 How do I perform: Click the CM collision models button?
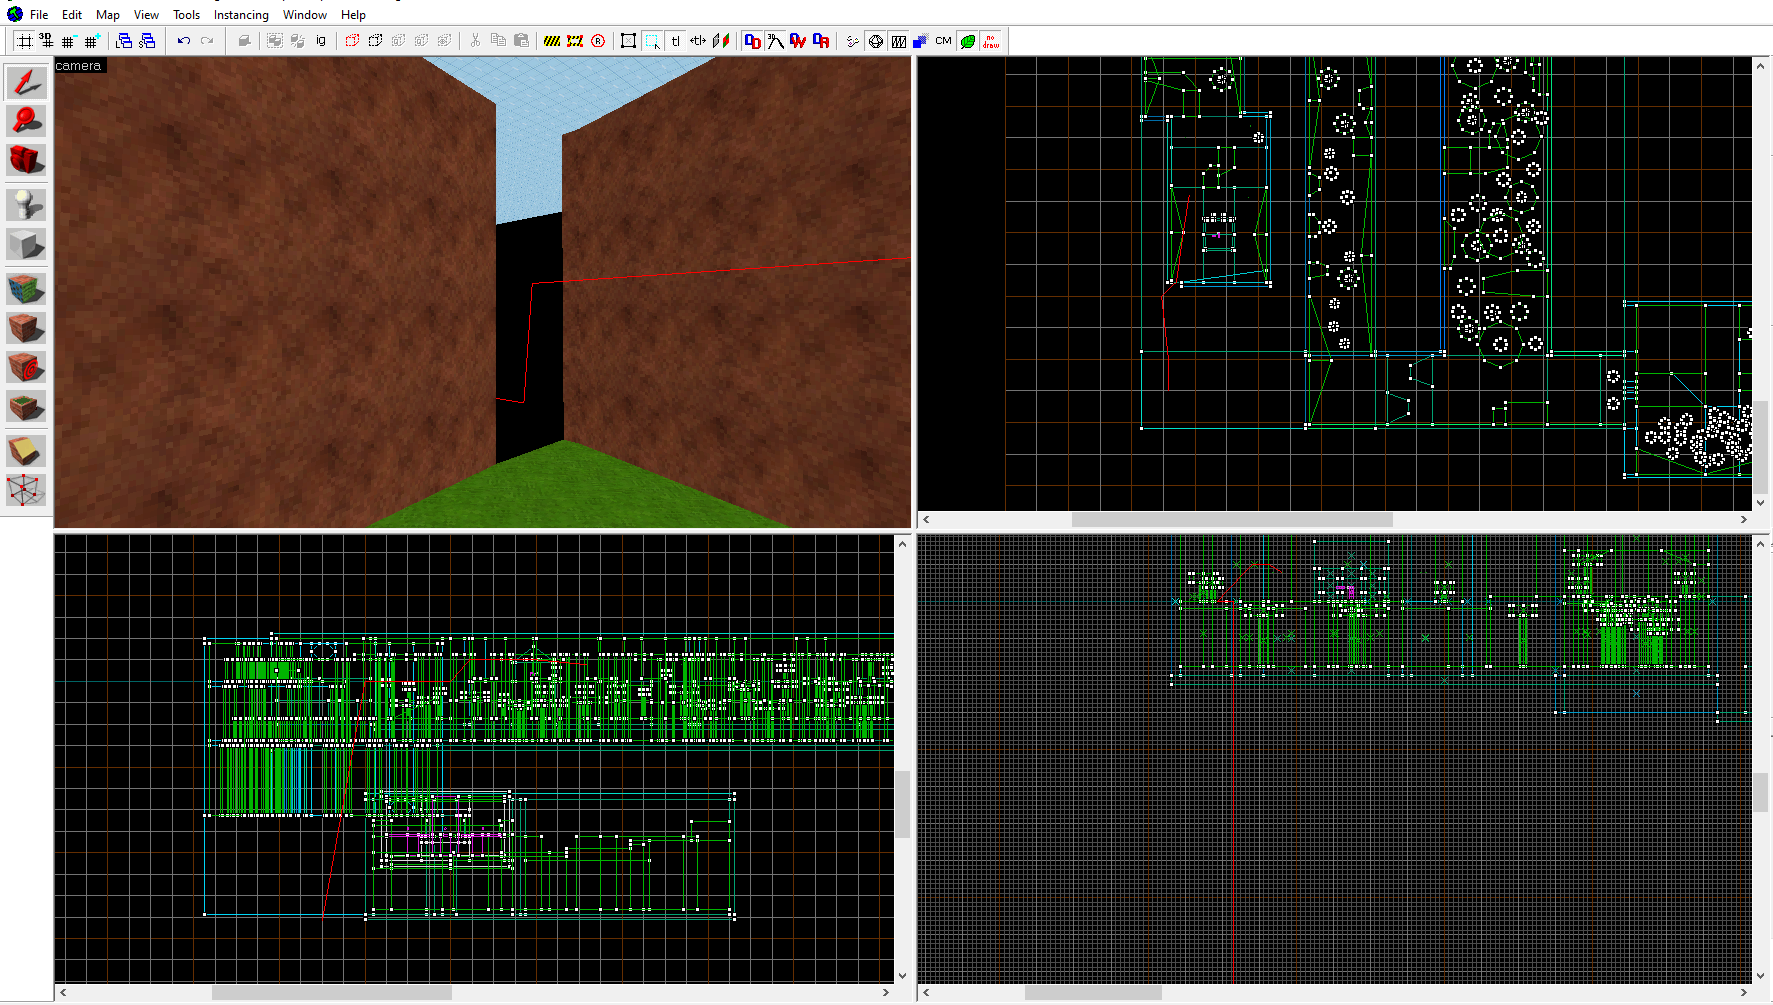tap(943, 41)
